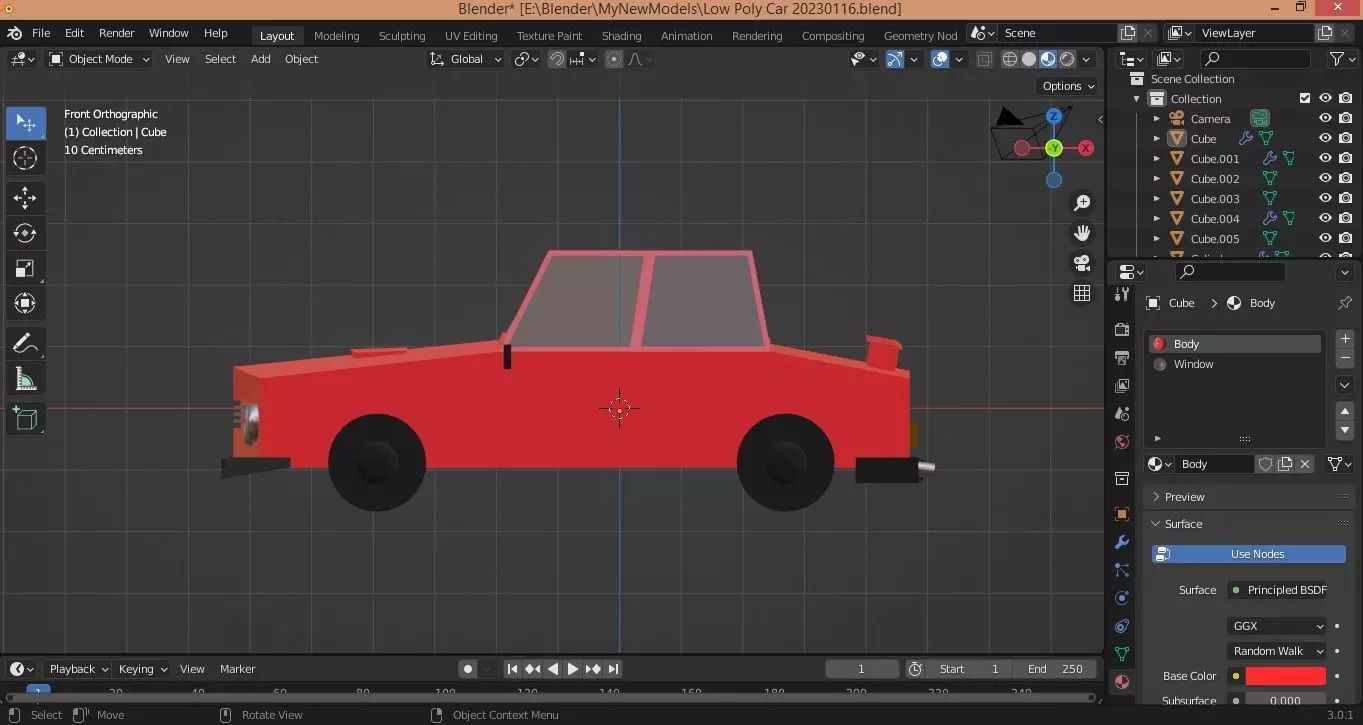
Task: Select the Annotate pencil tool
Action: (x=26, y=344)
